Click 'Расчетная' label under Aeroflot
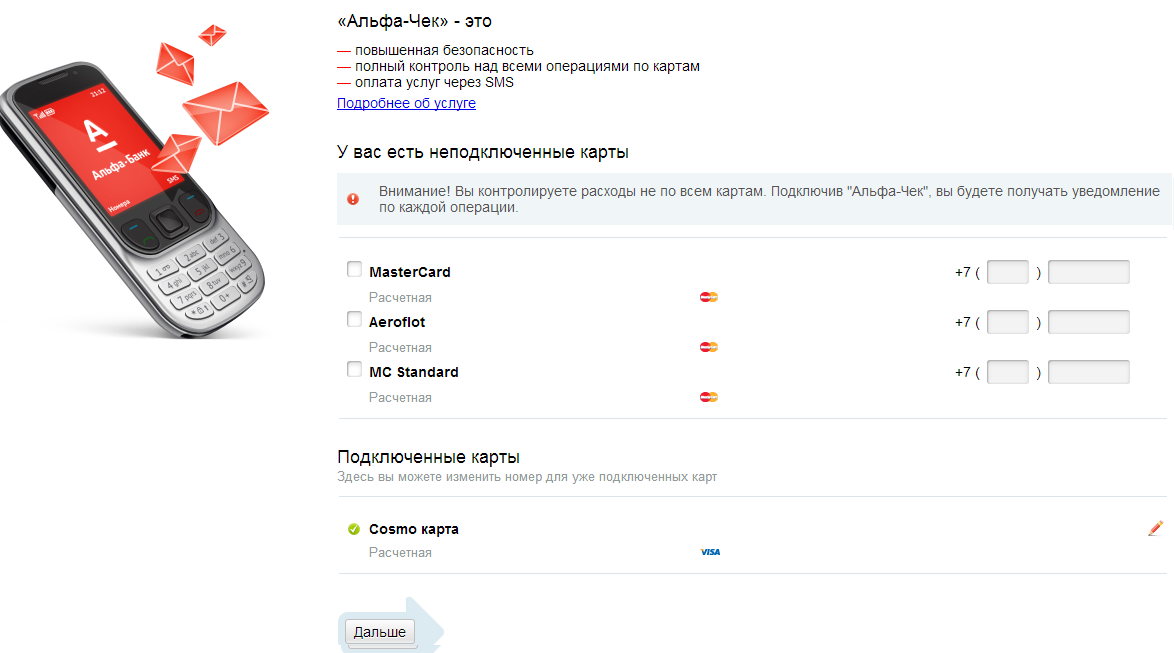 pos(400,347)
